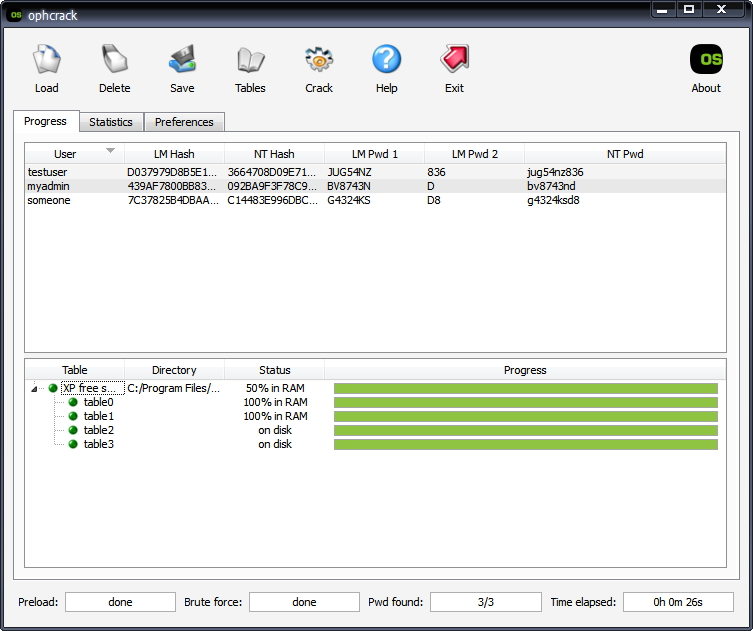The width and height of the screenshot is (753, 631).
Task: Click the Delete toolbar icon
Action: pos(114,60)
